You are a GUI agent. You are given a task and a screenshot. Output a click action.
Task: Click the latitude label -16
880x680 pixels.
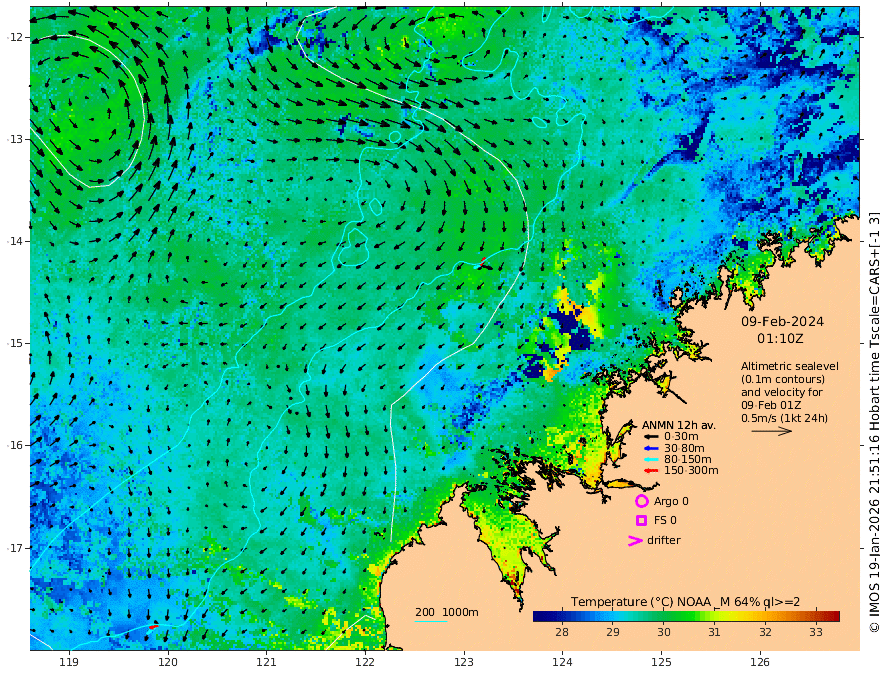coord(15,445)
